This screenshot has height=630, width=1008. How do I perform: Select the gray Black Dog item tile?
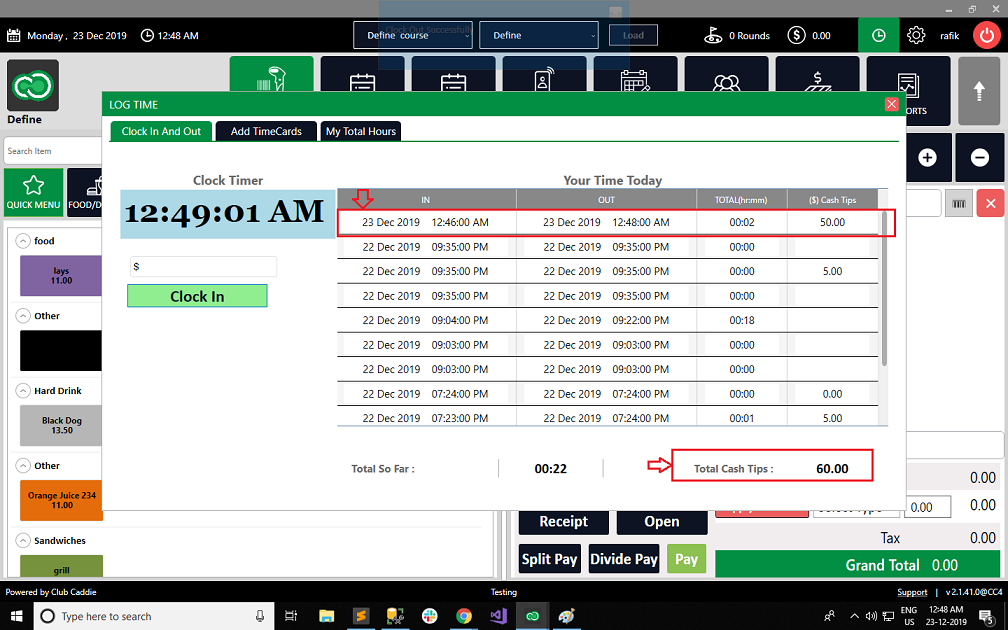(61, 425)
